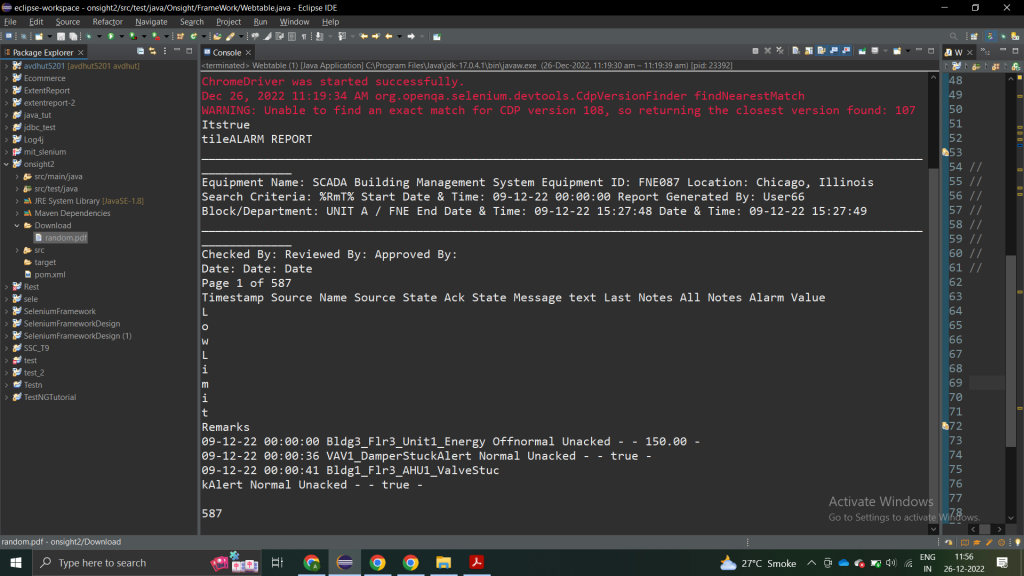Screen dimensions: 1024x576
Task: Expand the avdhut5201 project node
Action: 7,66
